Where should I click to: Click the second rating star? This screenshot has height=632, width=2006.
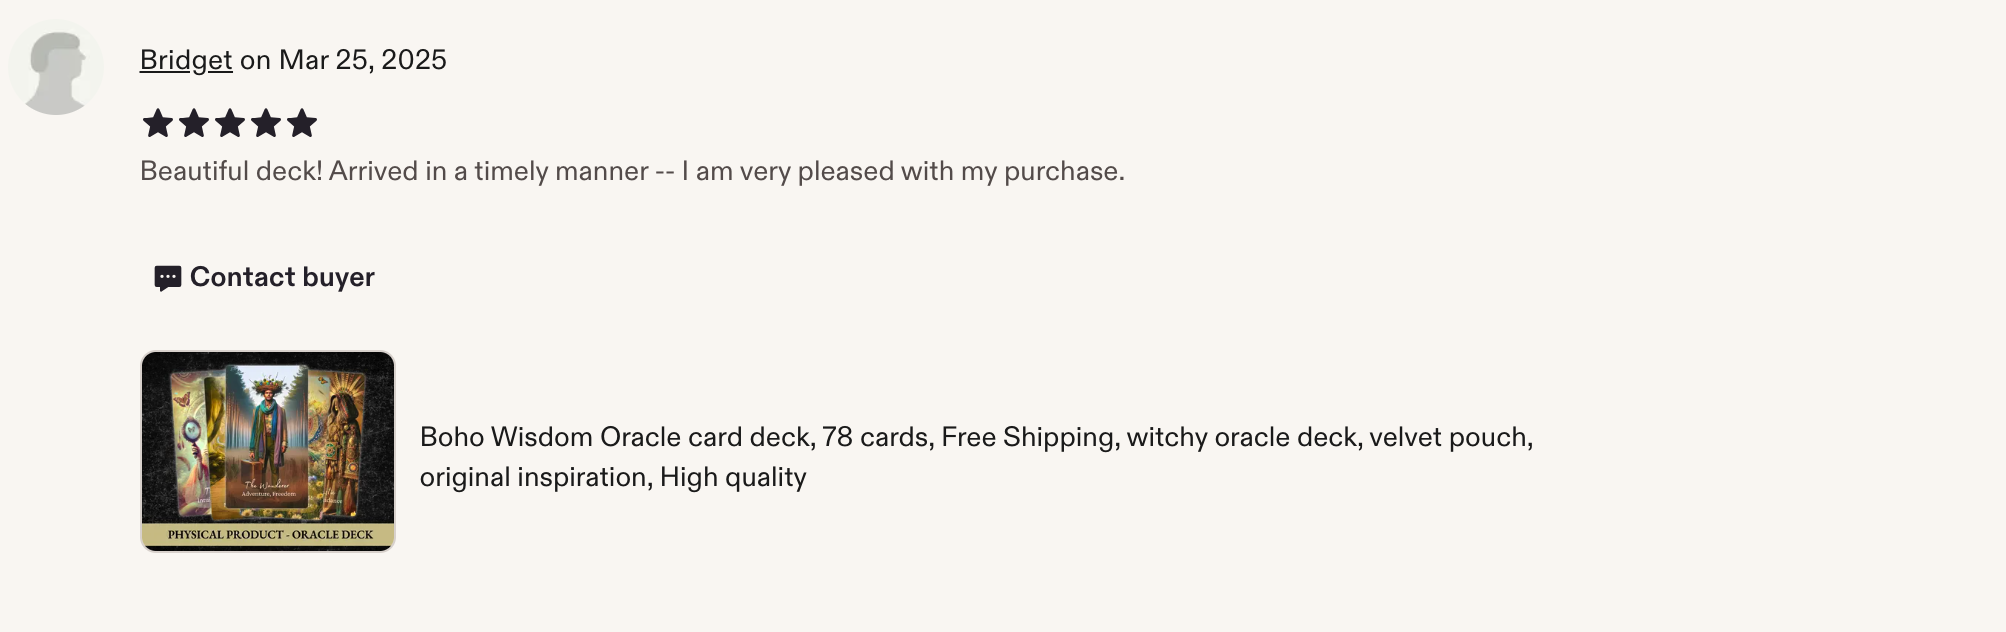click(194, 123)
